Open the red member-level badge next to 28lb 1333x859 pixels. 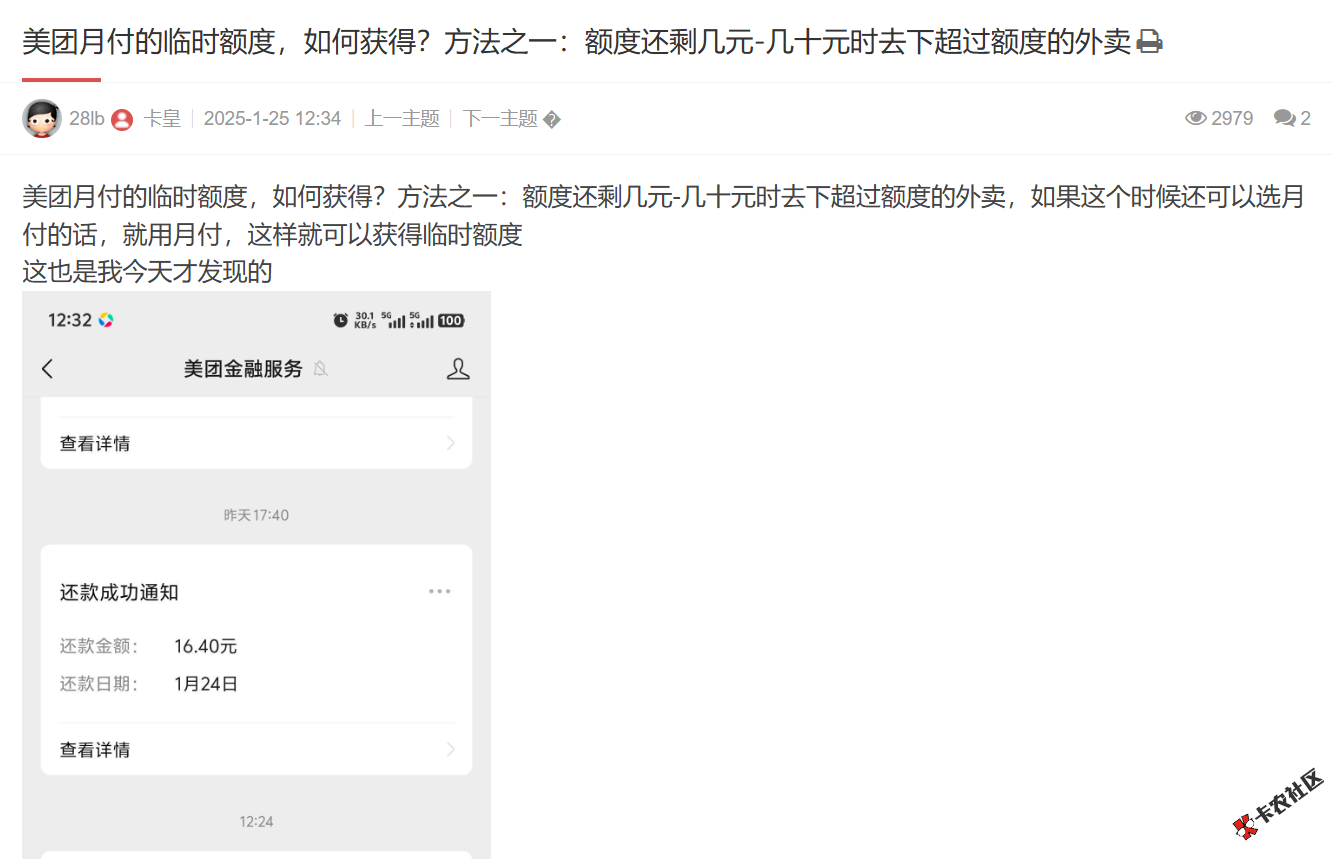(x=122, y=118)
